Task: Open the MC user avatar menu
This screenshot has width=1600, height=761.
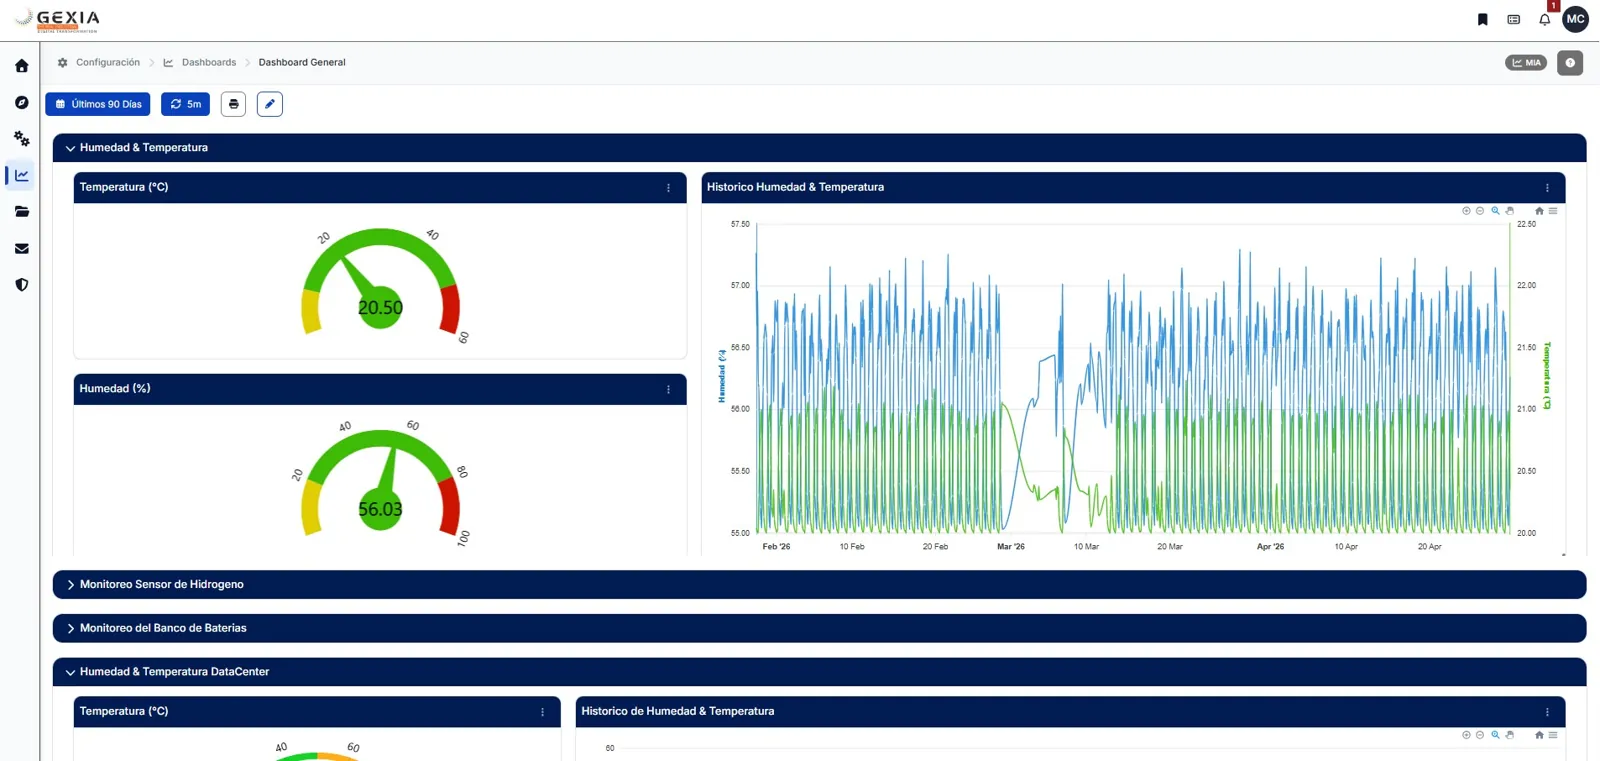Action: tap(1576, 19)
